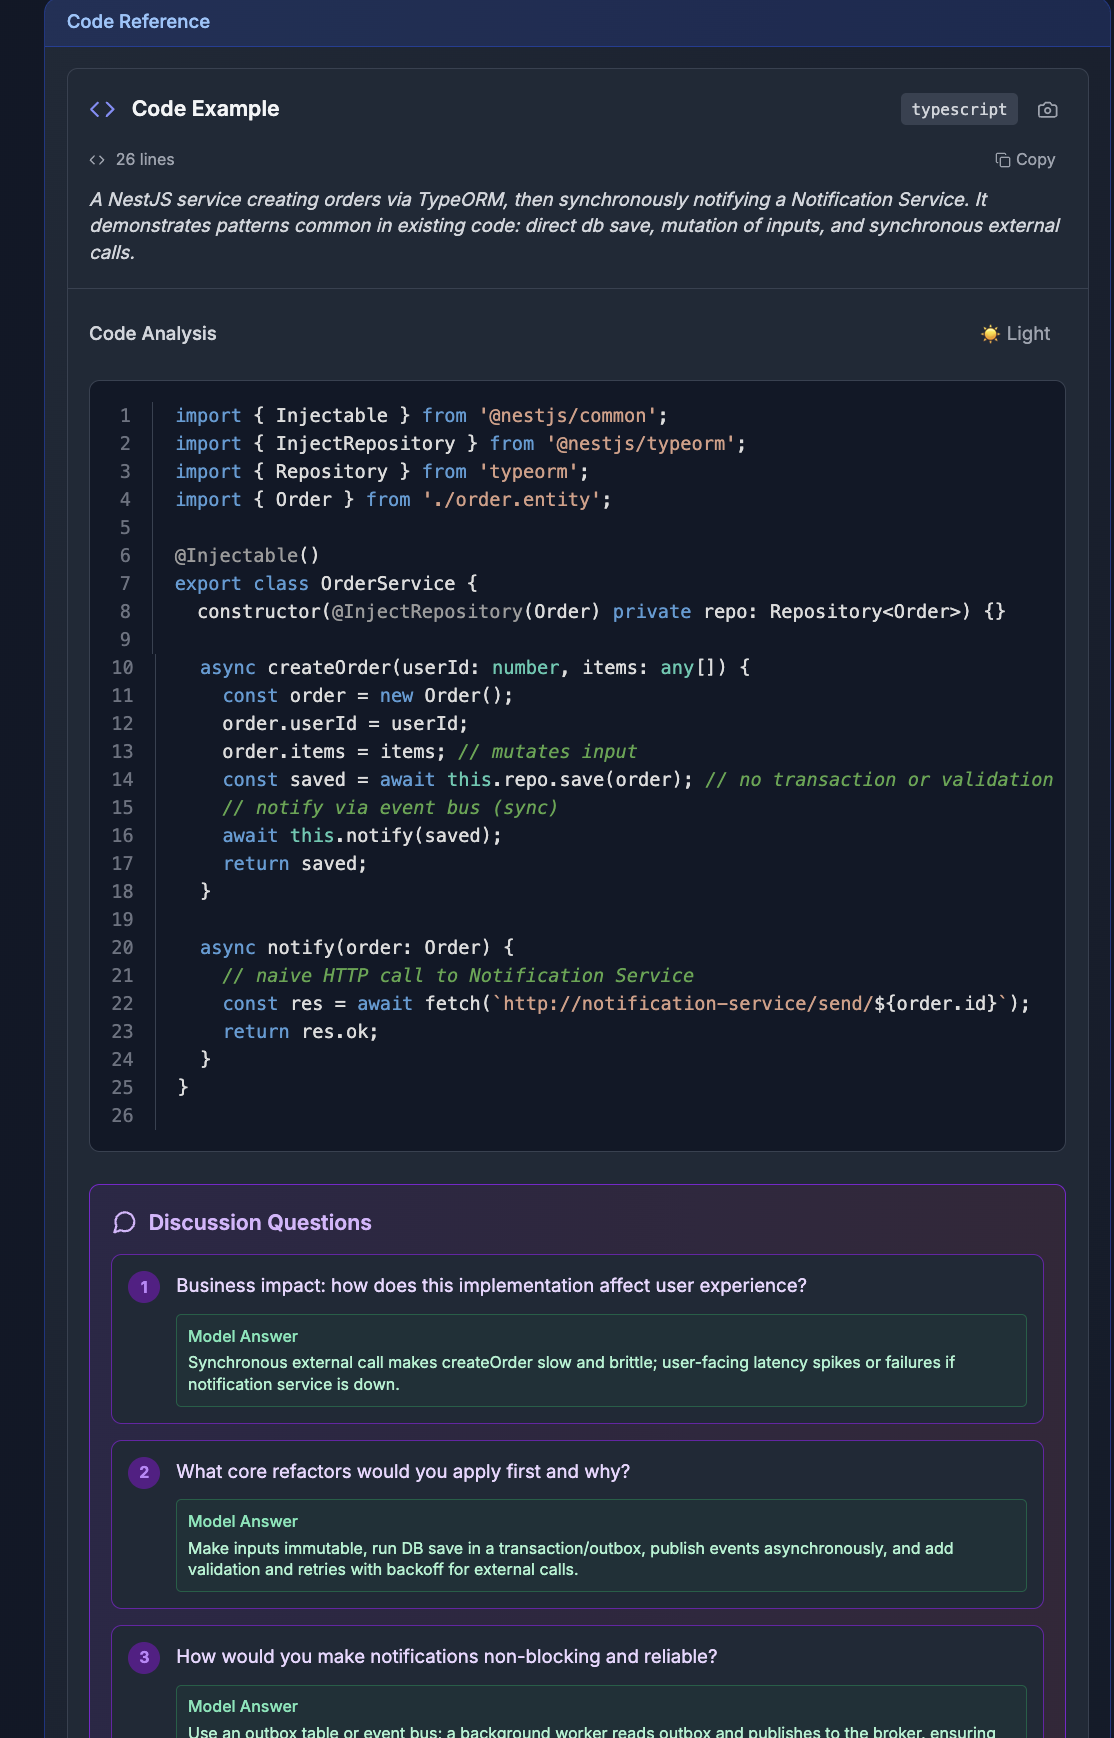Viewport: 1114px width, 1738px height.
Task: Toggle the Light theme label
Action: (x=1027, y=334)
